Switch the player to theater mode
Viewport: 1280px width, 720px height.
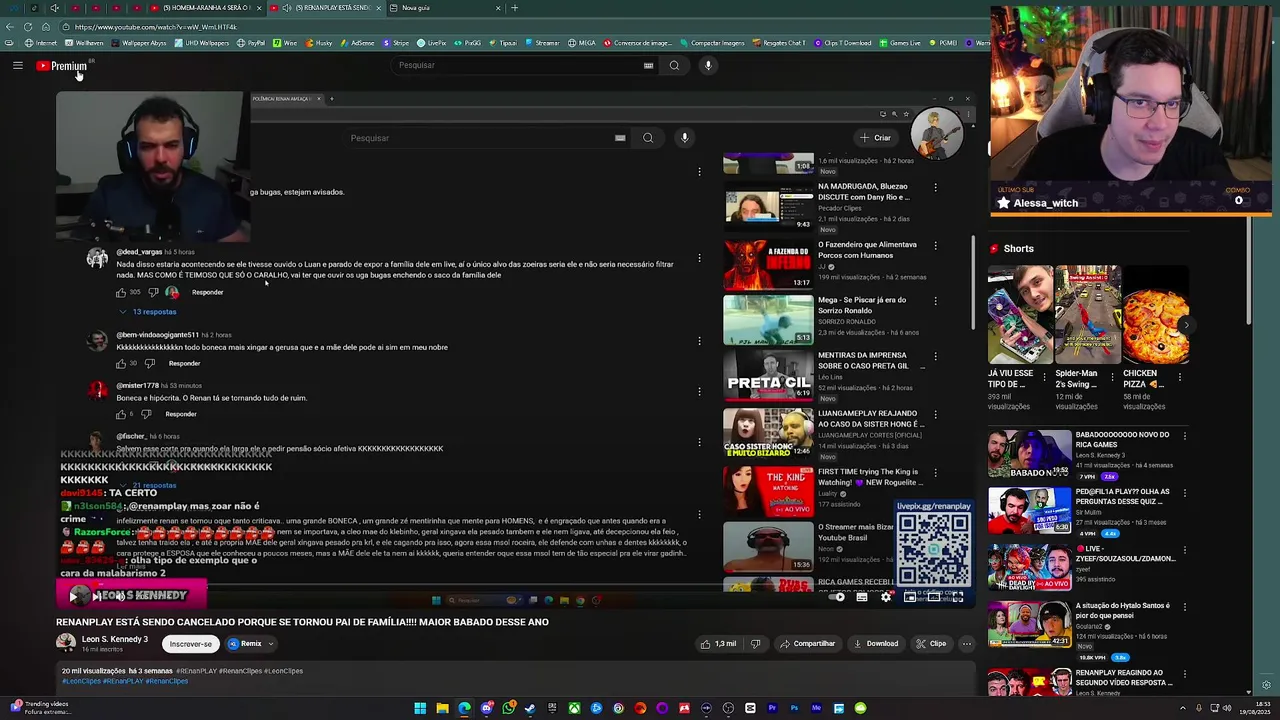[933, 596]
